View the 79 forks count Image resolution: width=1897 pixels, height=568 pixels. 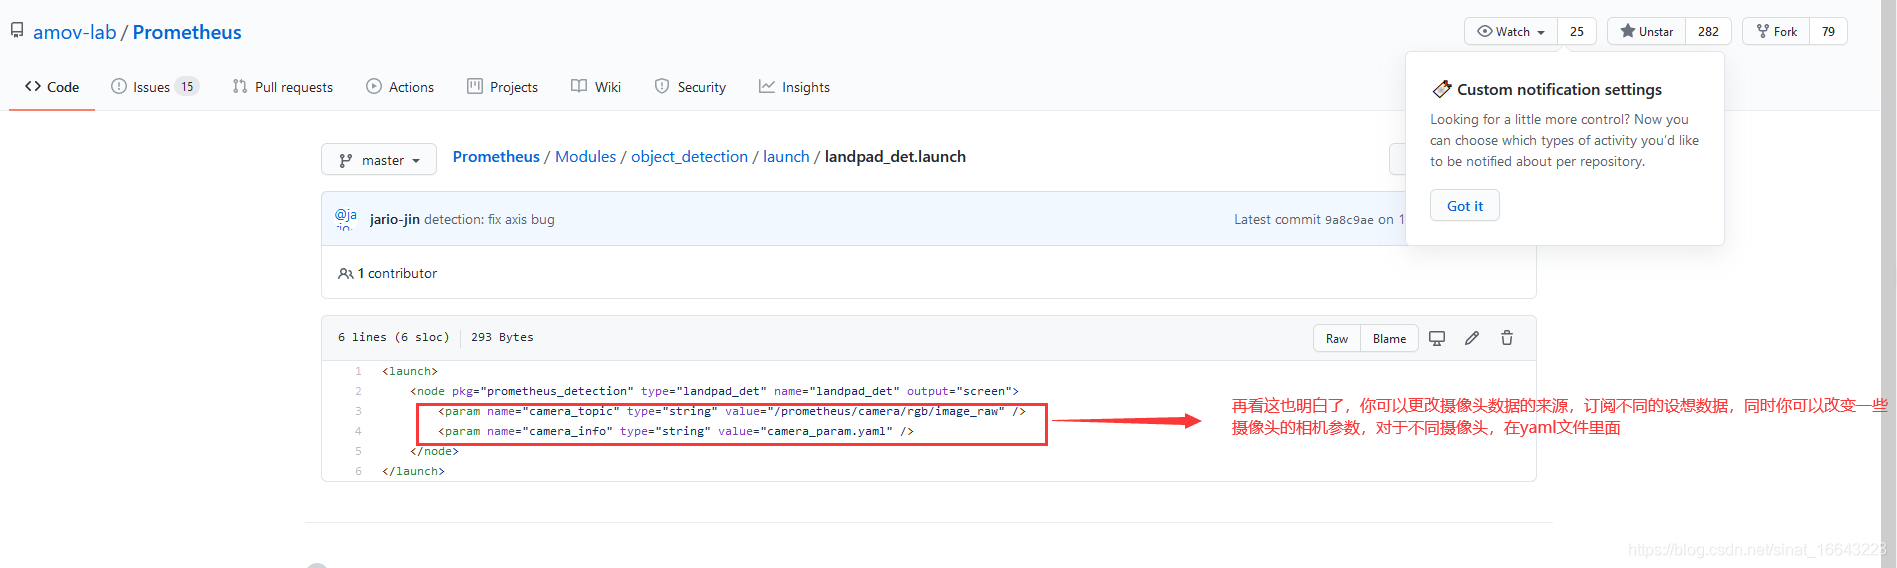[1828, 31]
